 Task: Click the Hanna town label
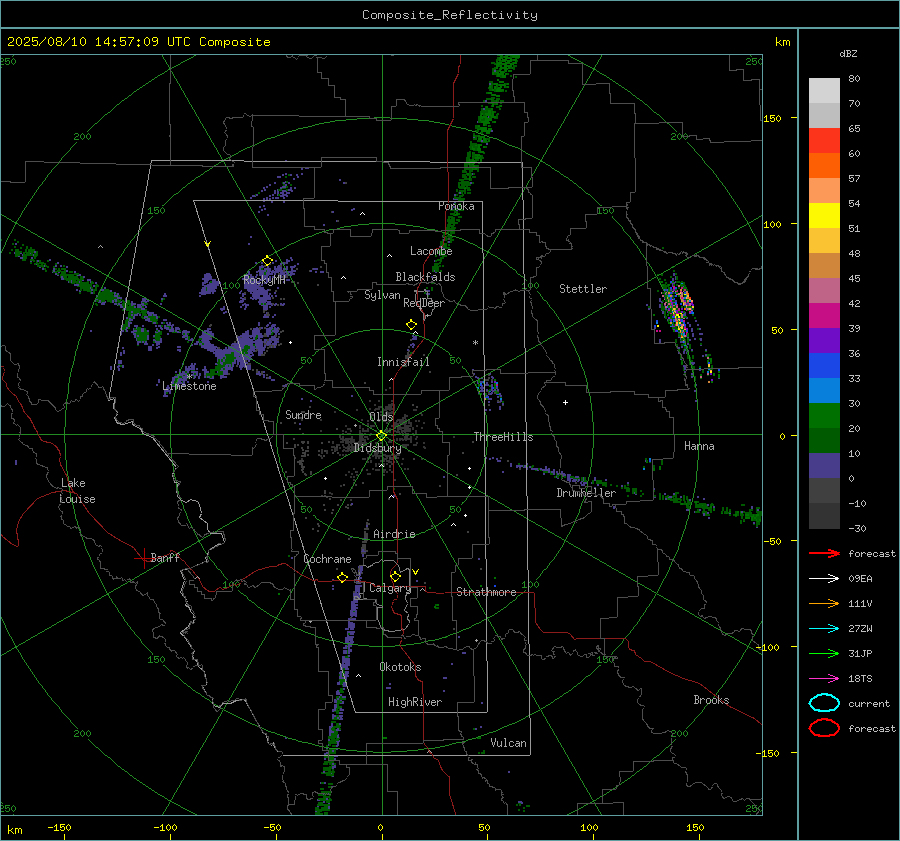[x=699, y=446]
